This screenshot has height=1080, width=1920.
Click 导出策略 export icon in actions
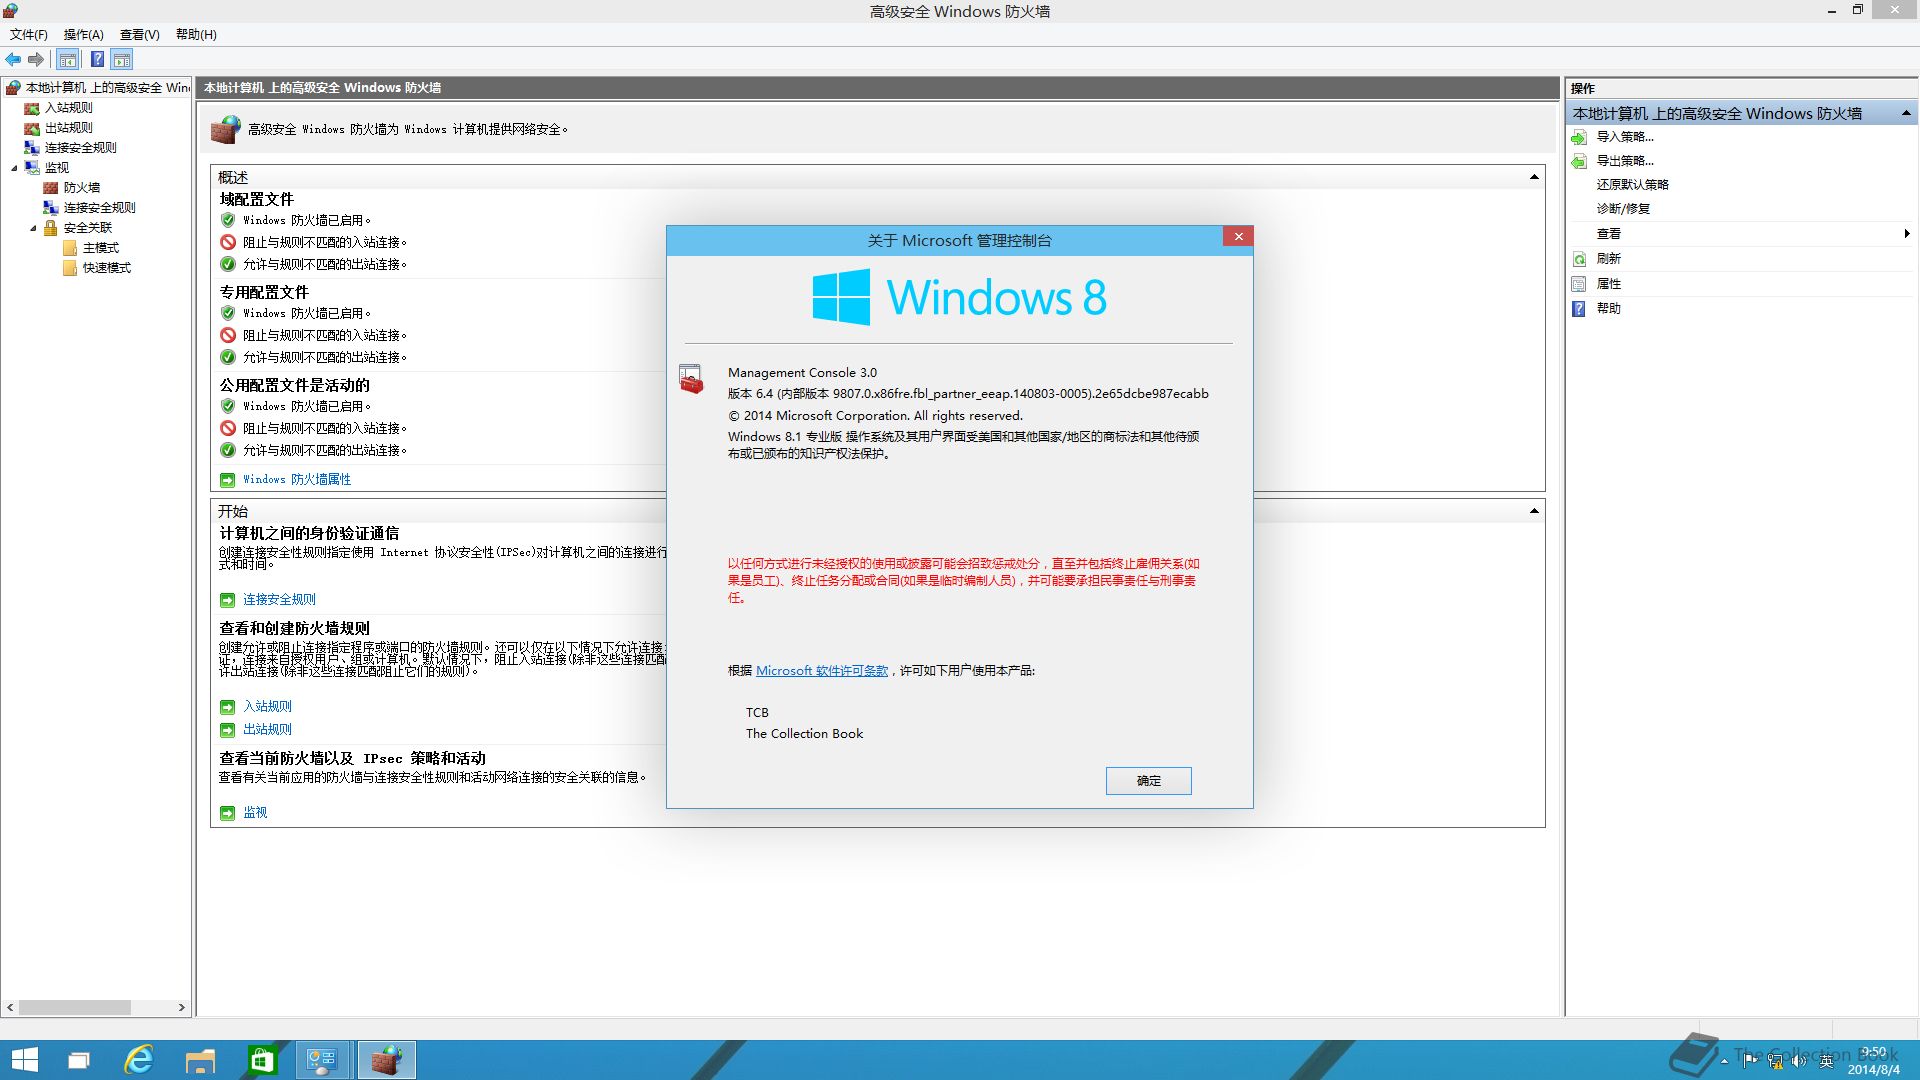[x=1579, y=161]
